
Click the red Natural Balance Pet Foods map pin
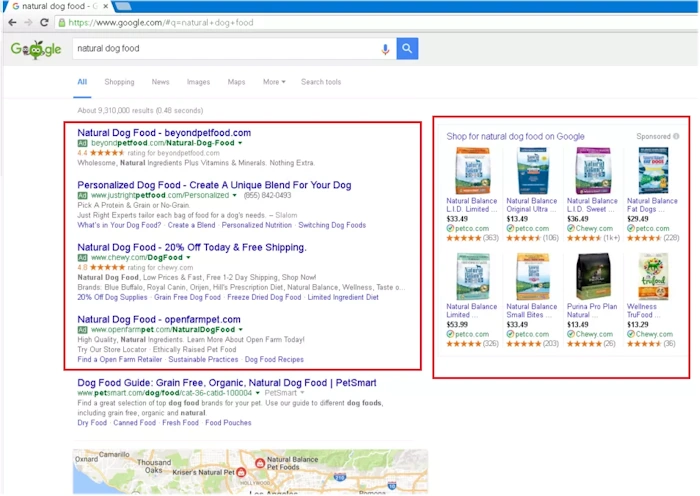[x=260, y=463]
